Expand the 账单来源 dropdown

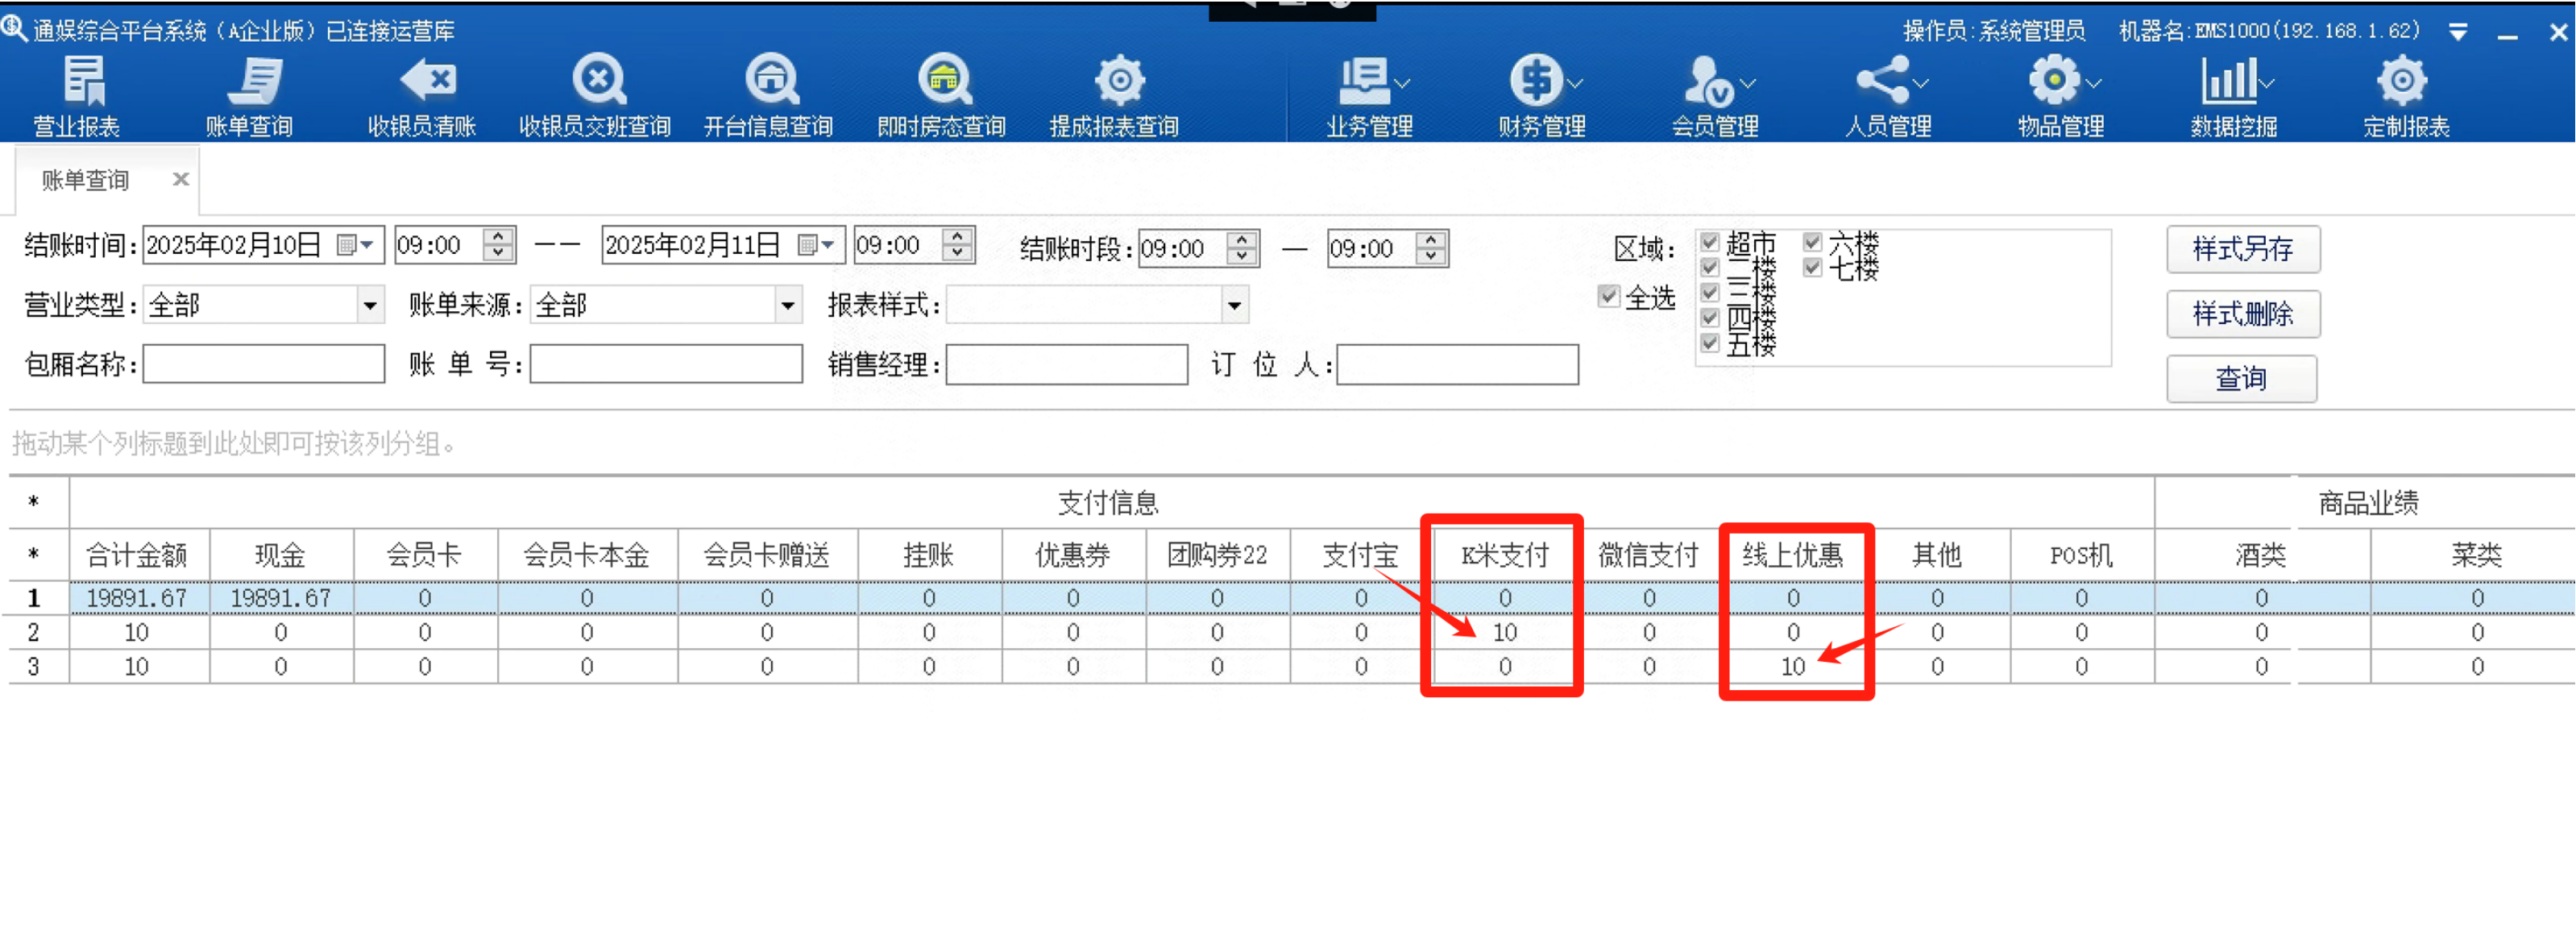click(788, 306)
